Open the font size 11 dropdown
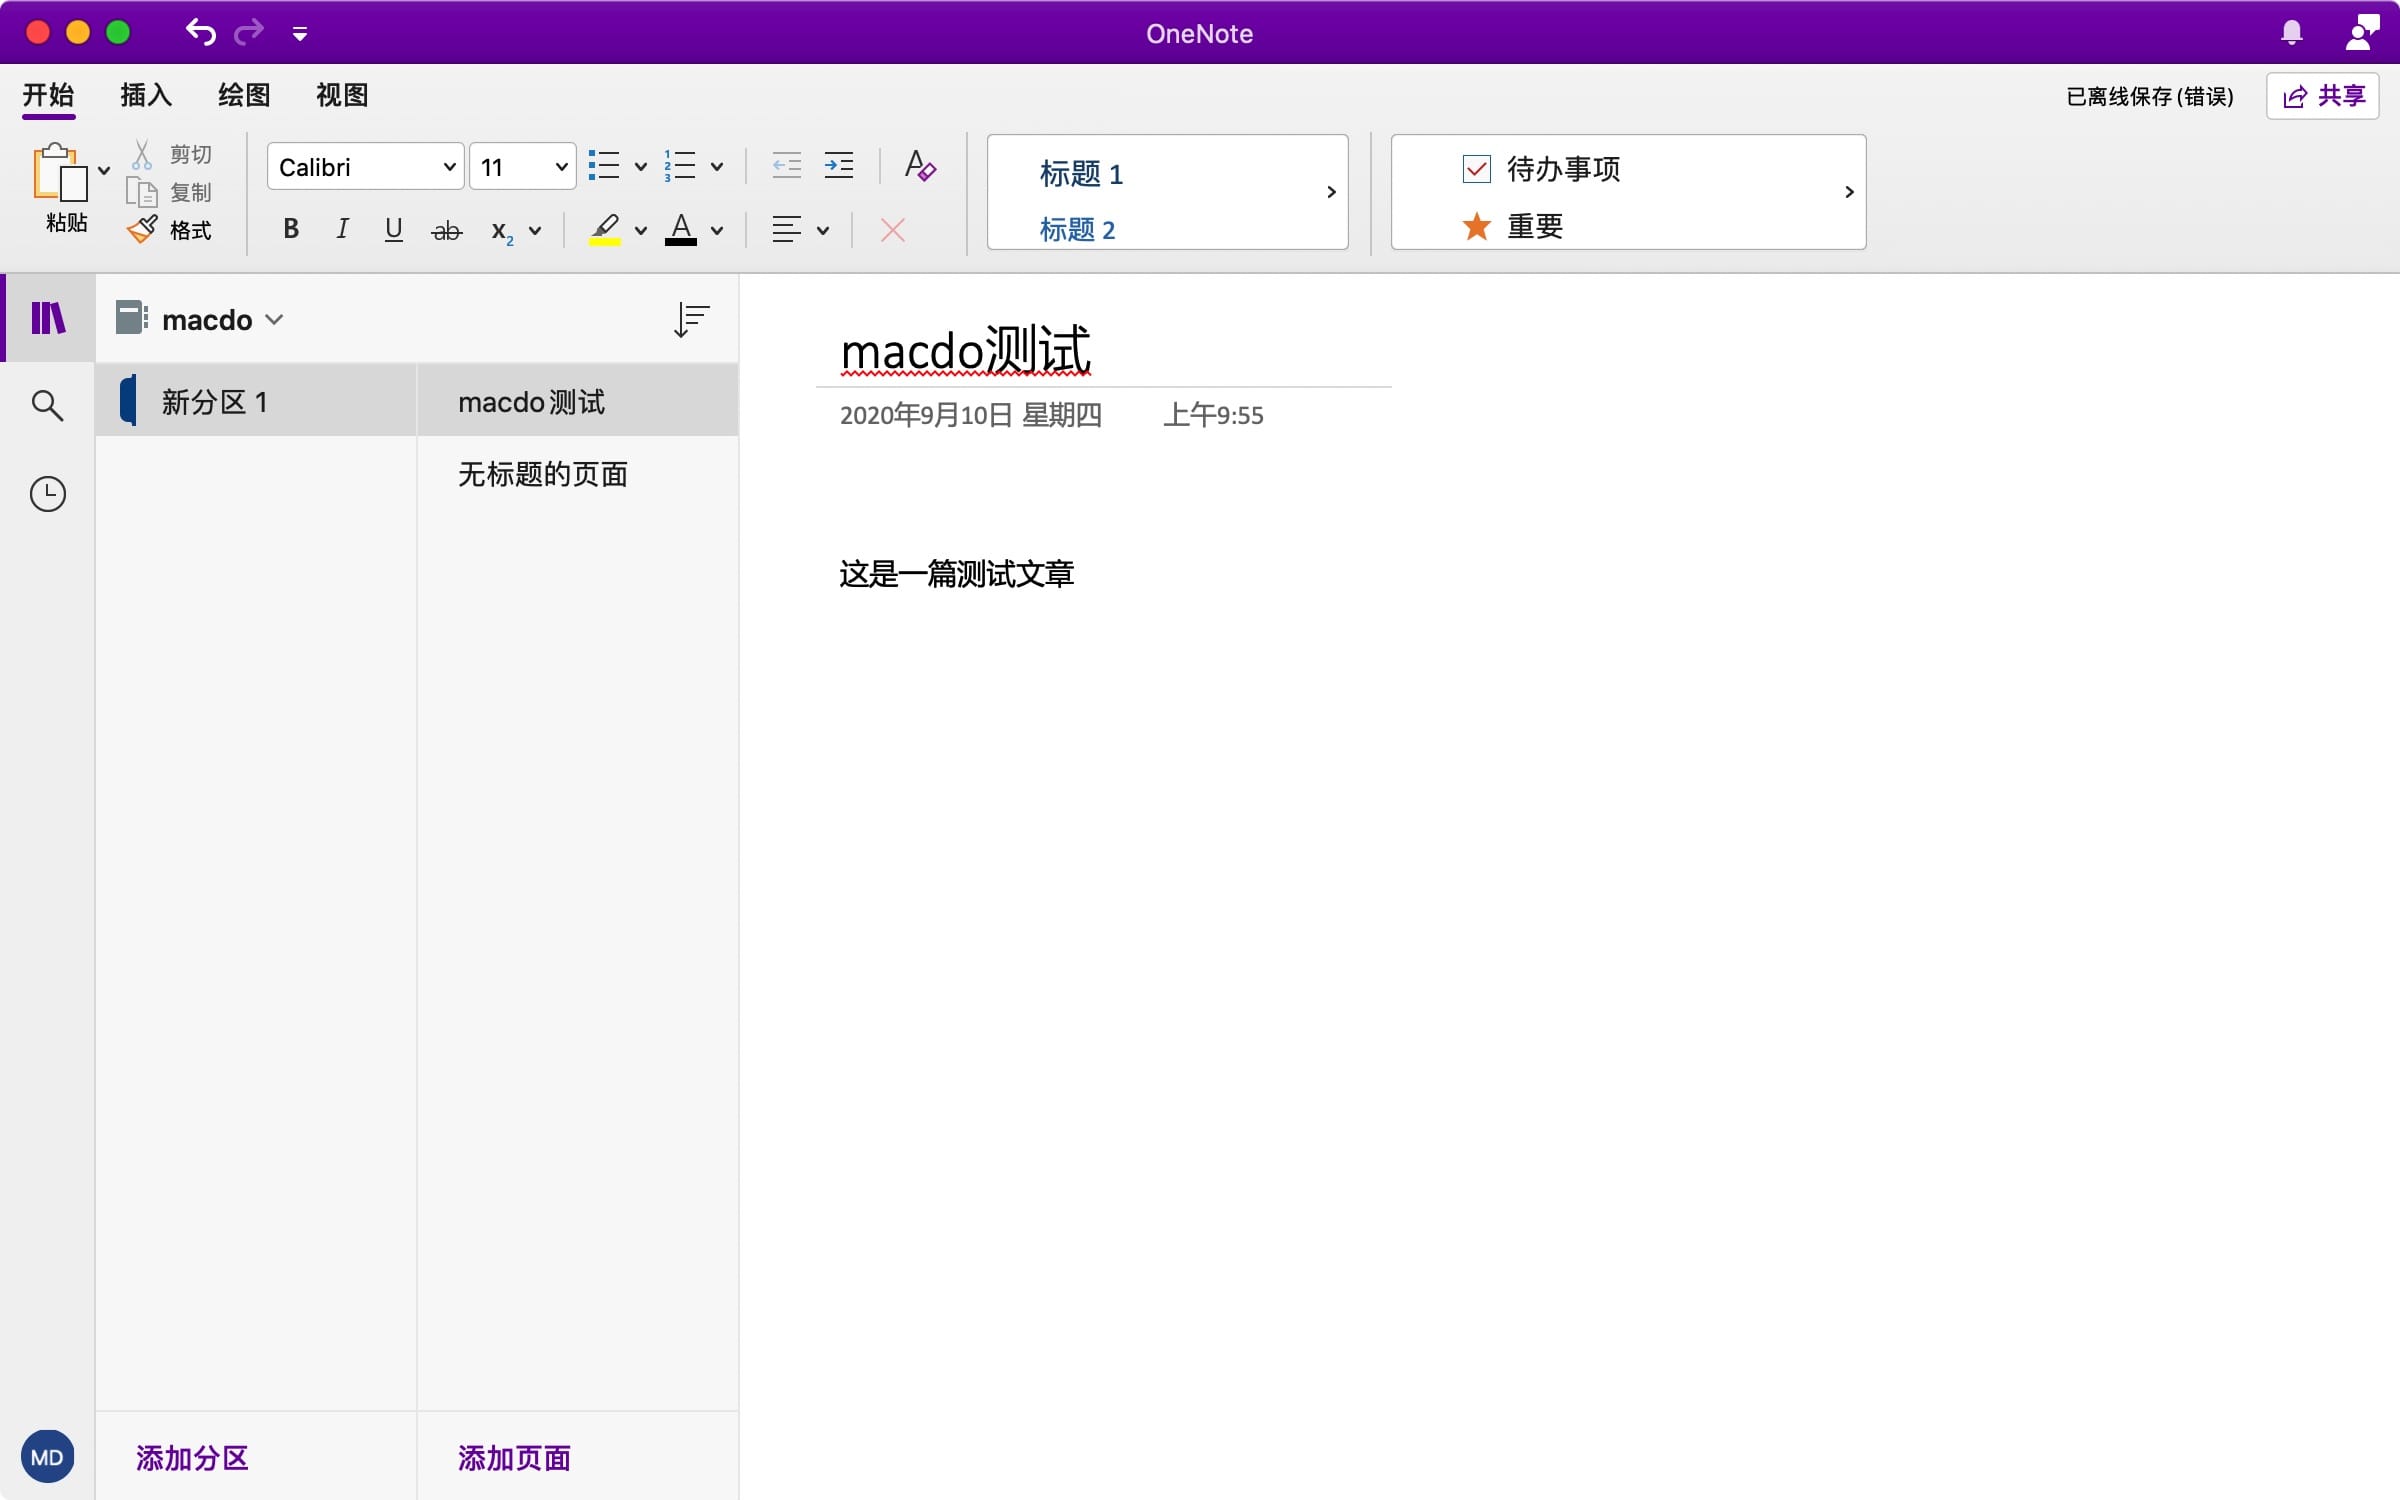Screen dimensions: 2400x1500 522,166
